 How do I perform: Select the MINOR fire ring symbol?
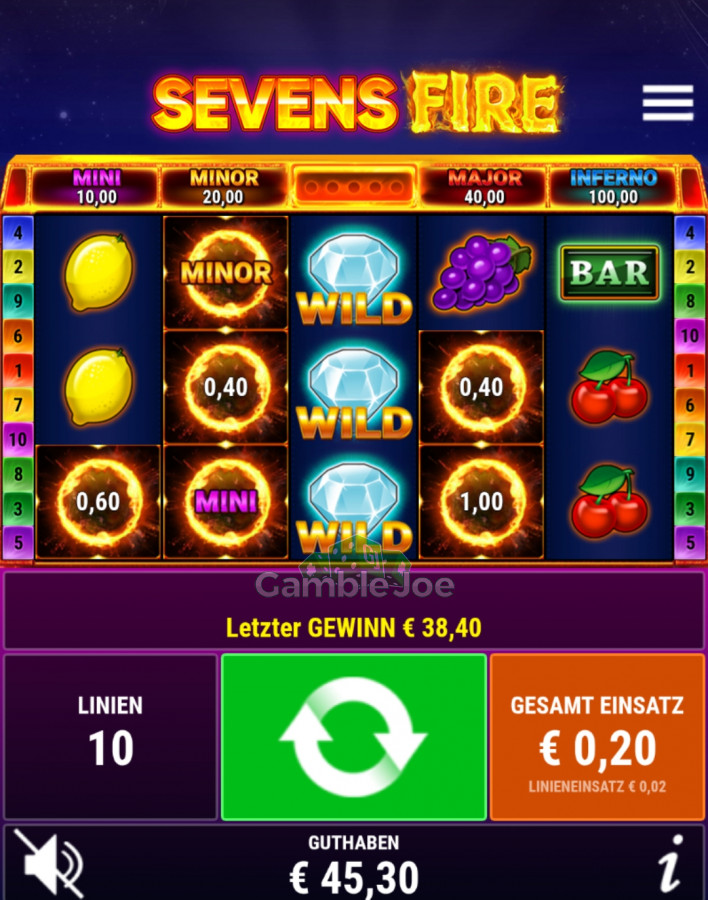[x=226, y=273]
